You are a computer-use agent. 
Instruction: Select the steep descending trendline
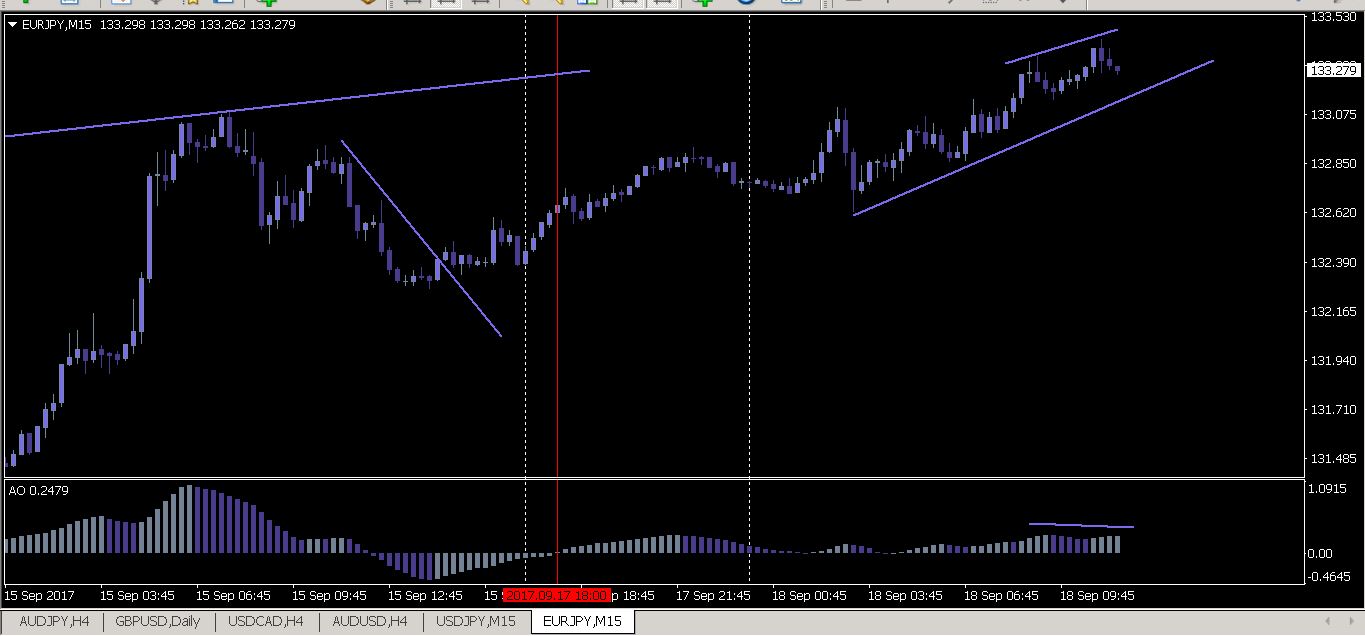tap(421, 238)
